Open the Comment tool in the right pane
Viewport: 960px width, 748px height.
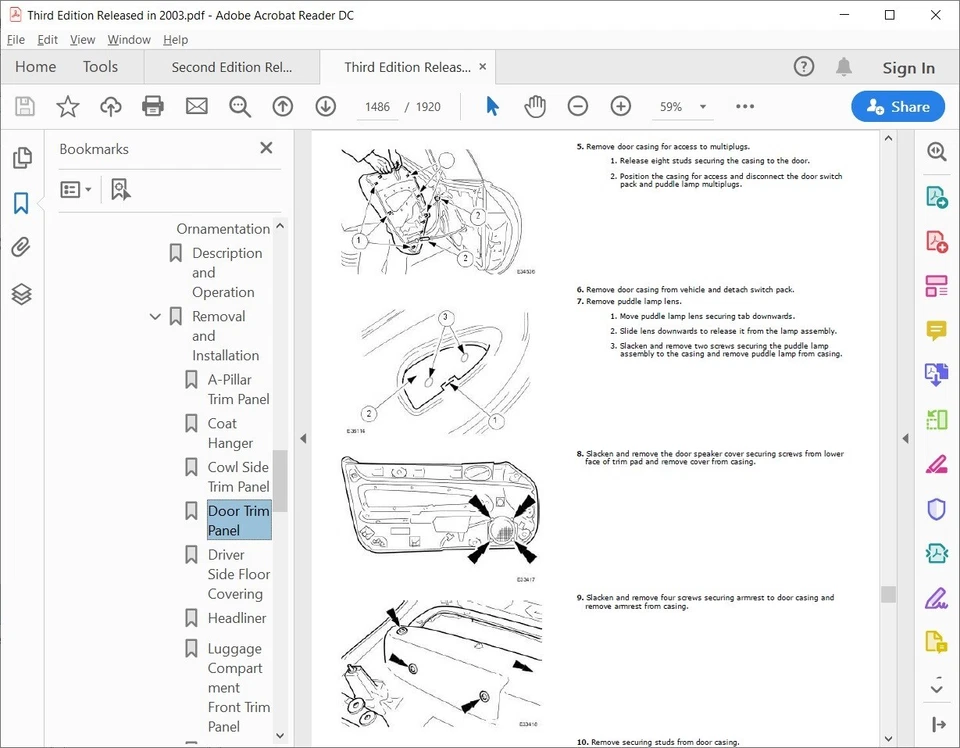click(937, 330)
